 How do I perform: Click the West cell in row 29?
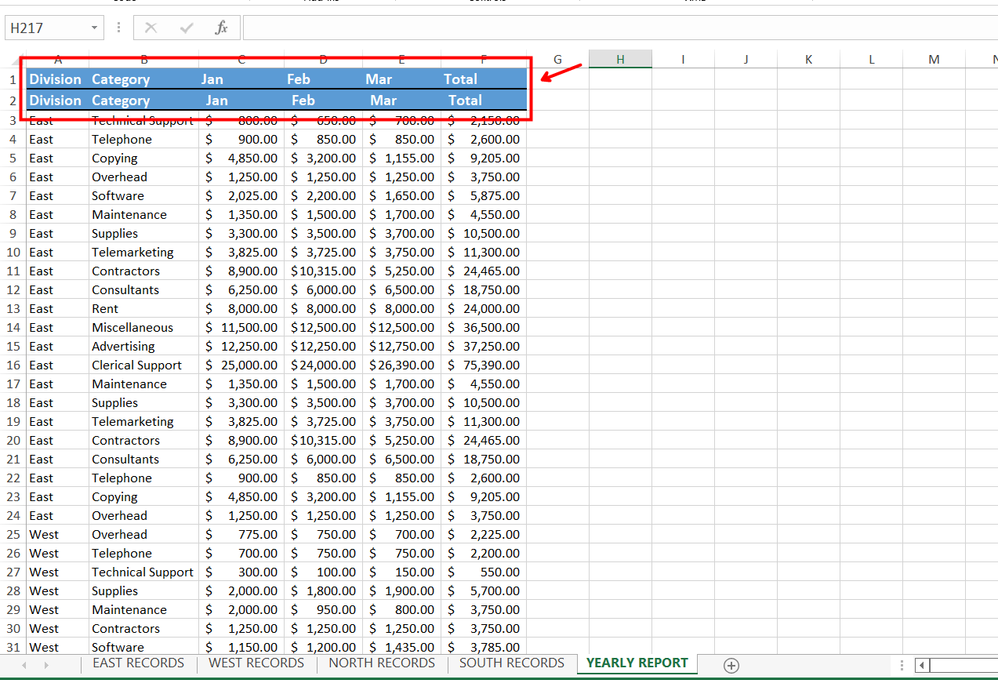[57, 609]
